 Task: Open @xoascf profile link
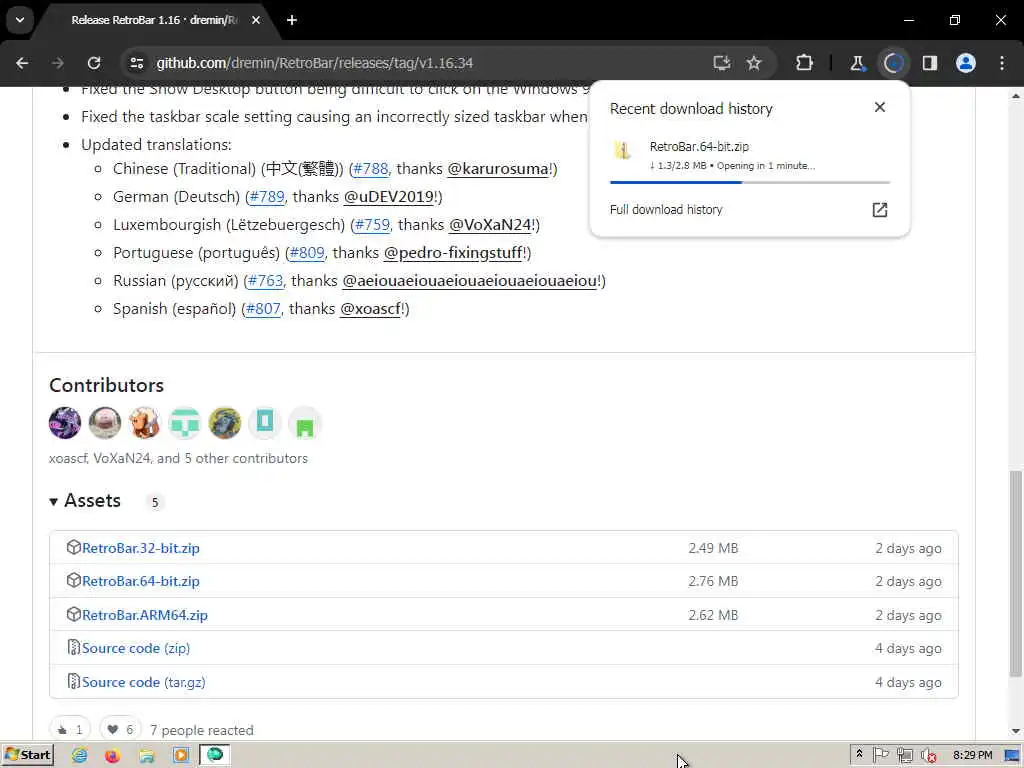pos(370,309)
